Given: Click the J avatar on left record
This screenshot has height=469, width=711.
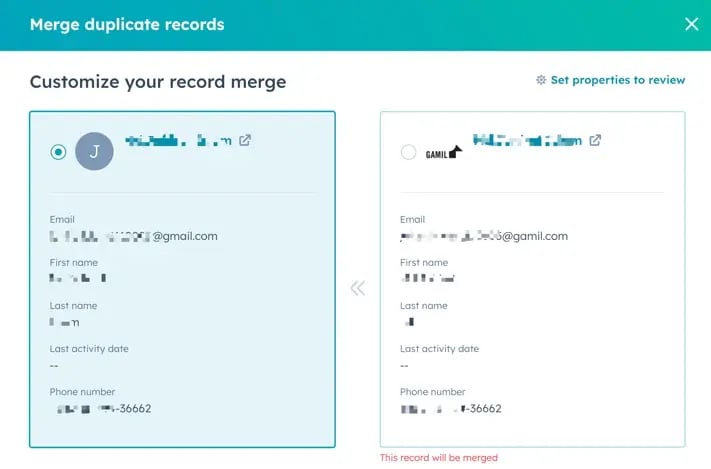Looking at the screenshot, I should tap(94, 151).
